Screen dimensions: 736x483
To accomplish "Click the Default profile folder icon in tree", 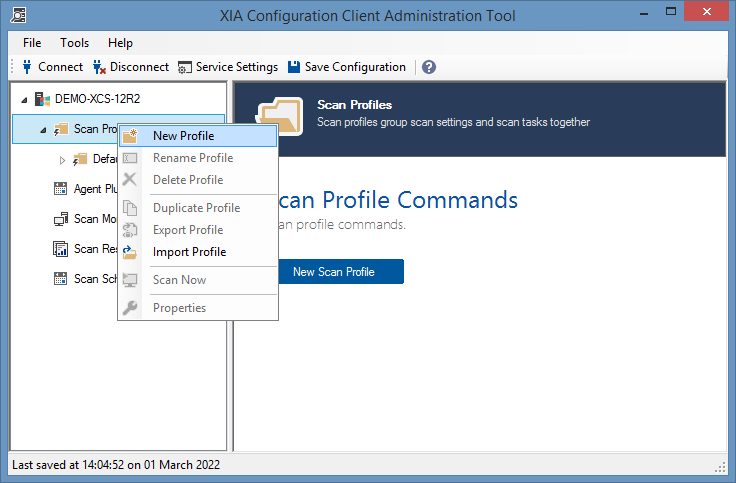I will [x=80, y=160].
